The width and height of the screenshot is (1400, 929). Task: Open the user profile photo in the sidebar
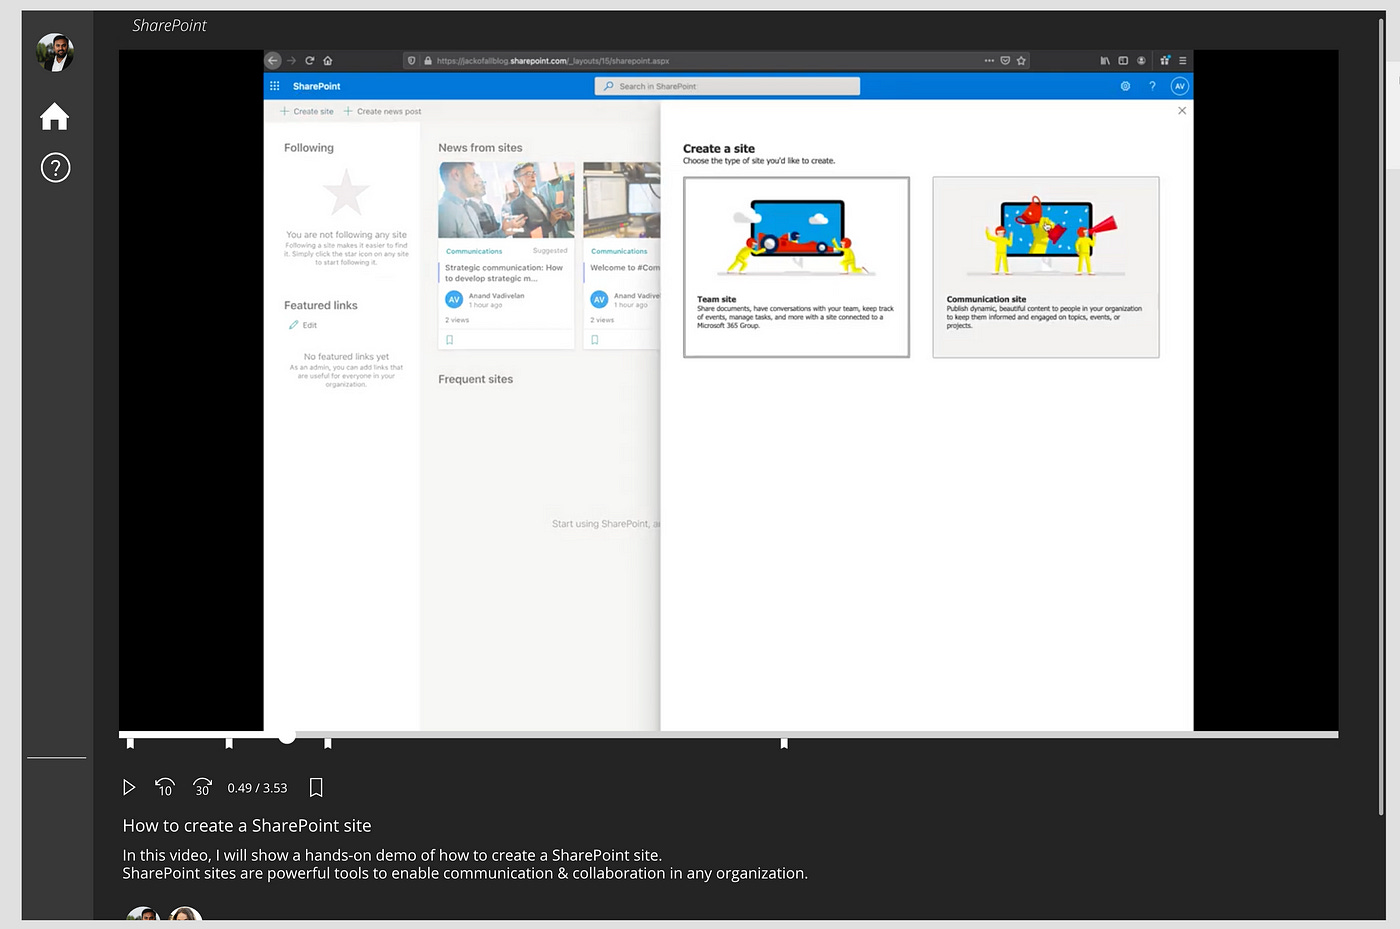[x=55, y=52]
